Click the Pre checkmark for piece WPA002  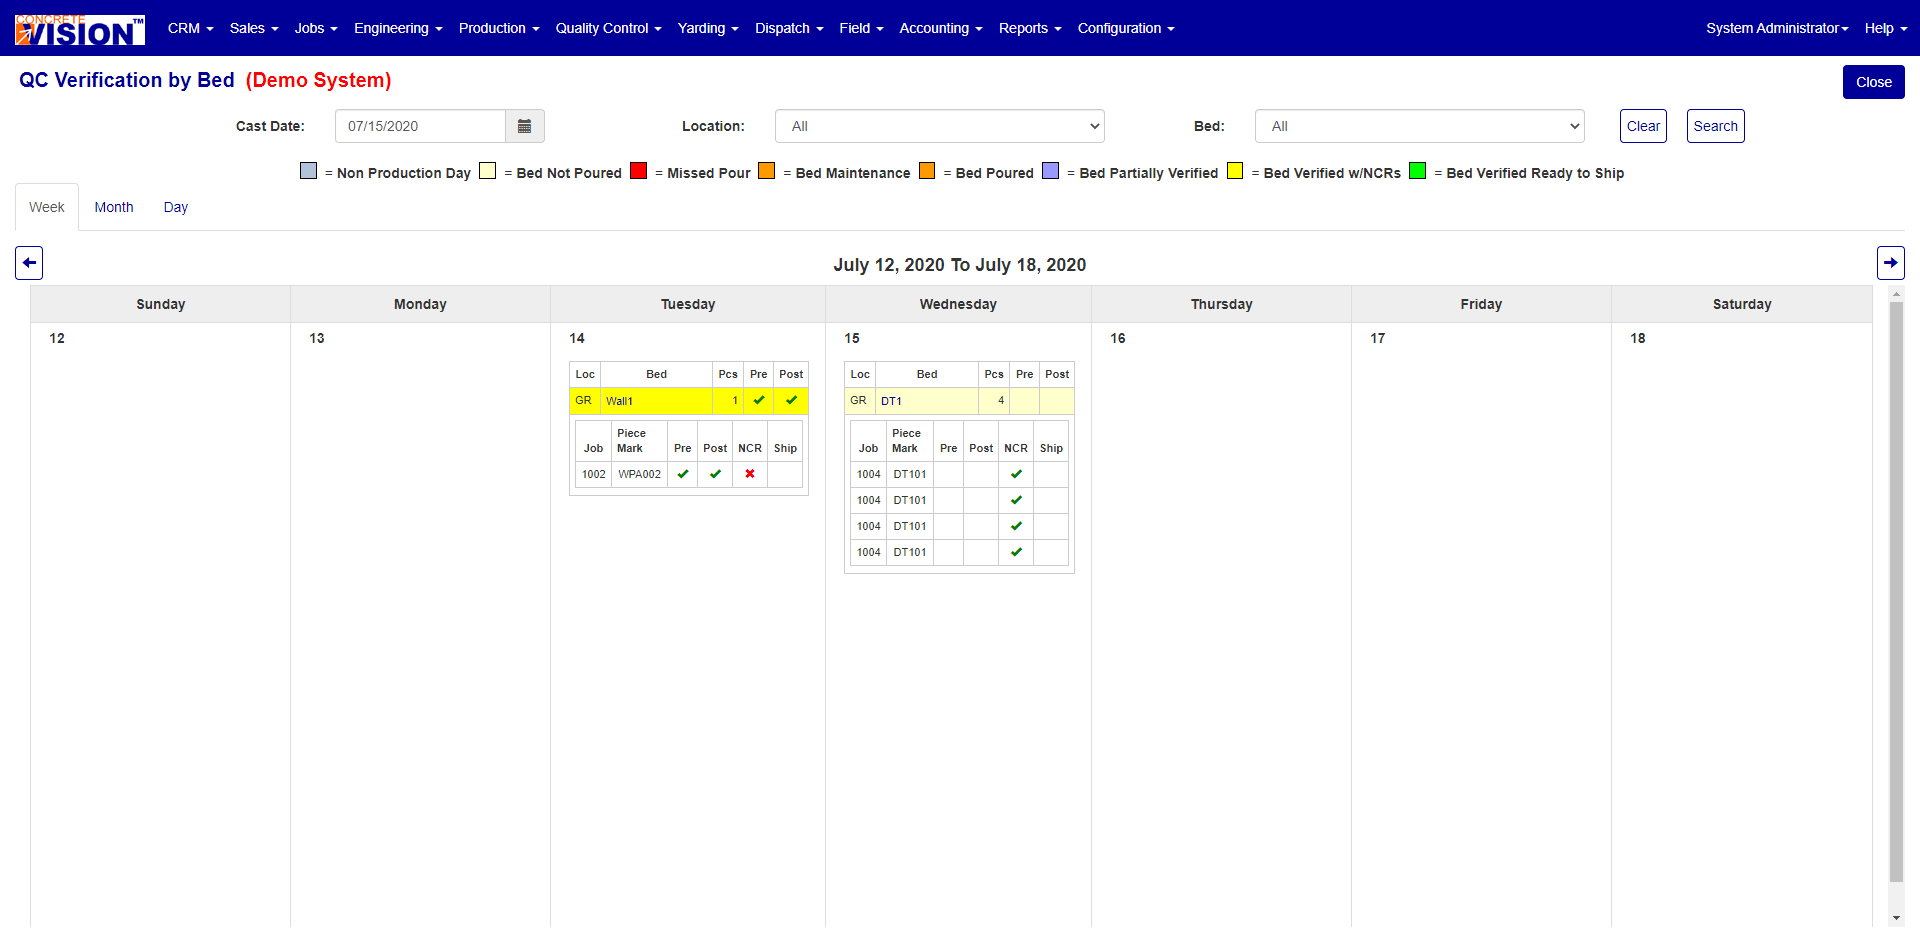683,474
